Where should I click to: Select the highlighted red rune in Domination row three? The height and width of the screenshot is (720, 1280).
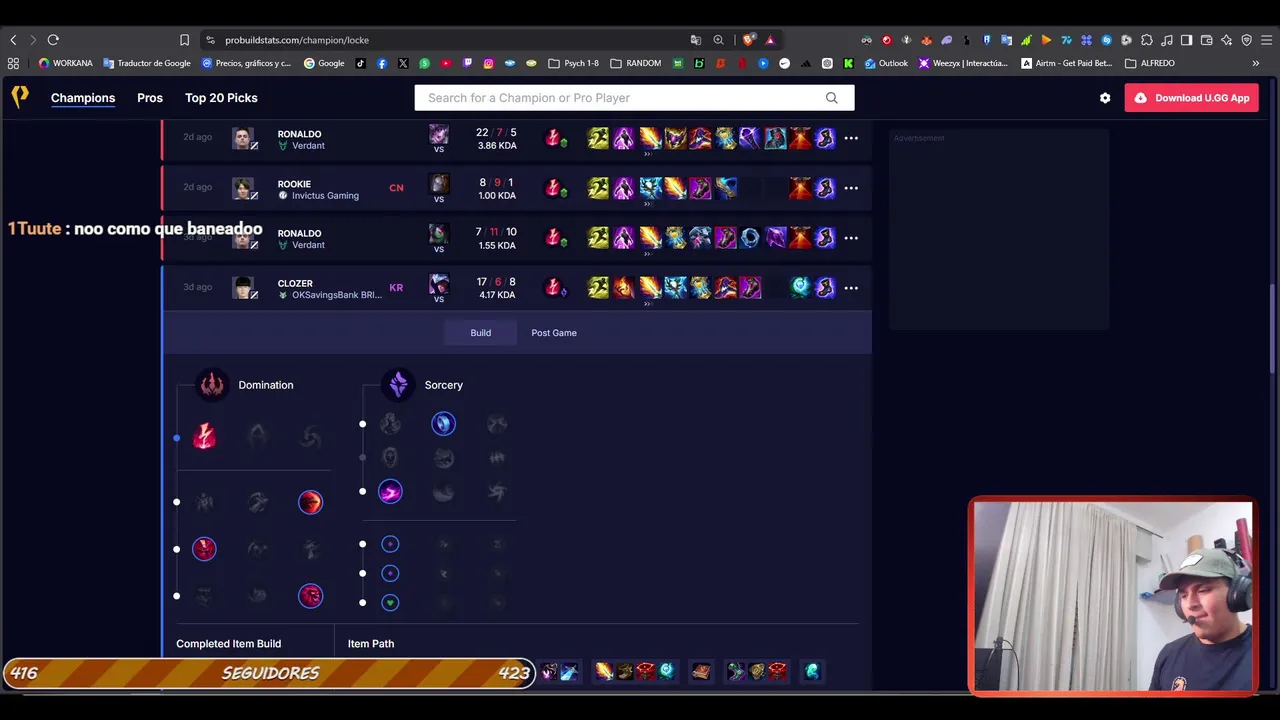(204, 549)
